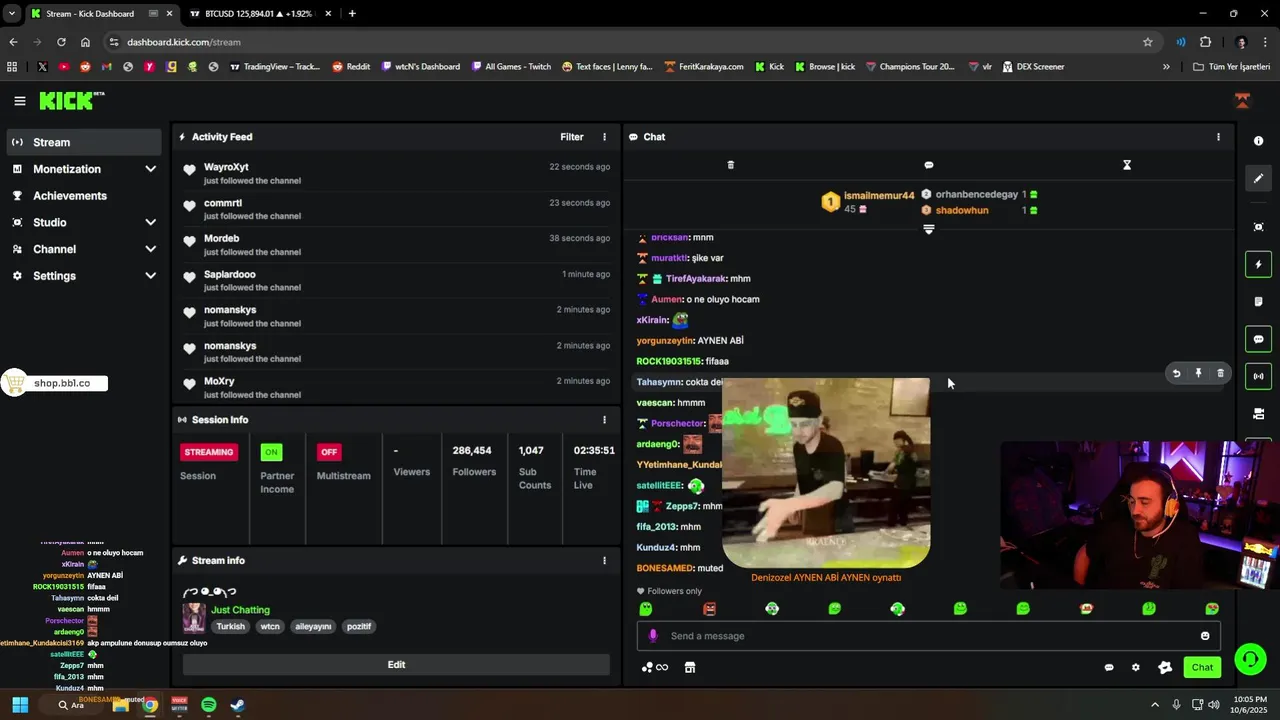Click the multi-screen icon in right sidebar
Image resolution: width=1280 pixels, height=720 pixels.
[1259, 413]
